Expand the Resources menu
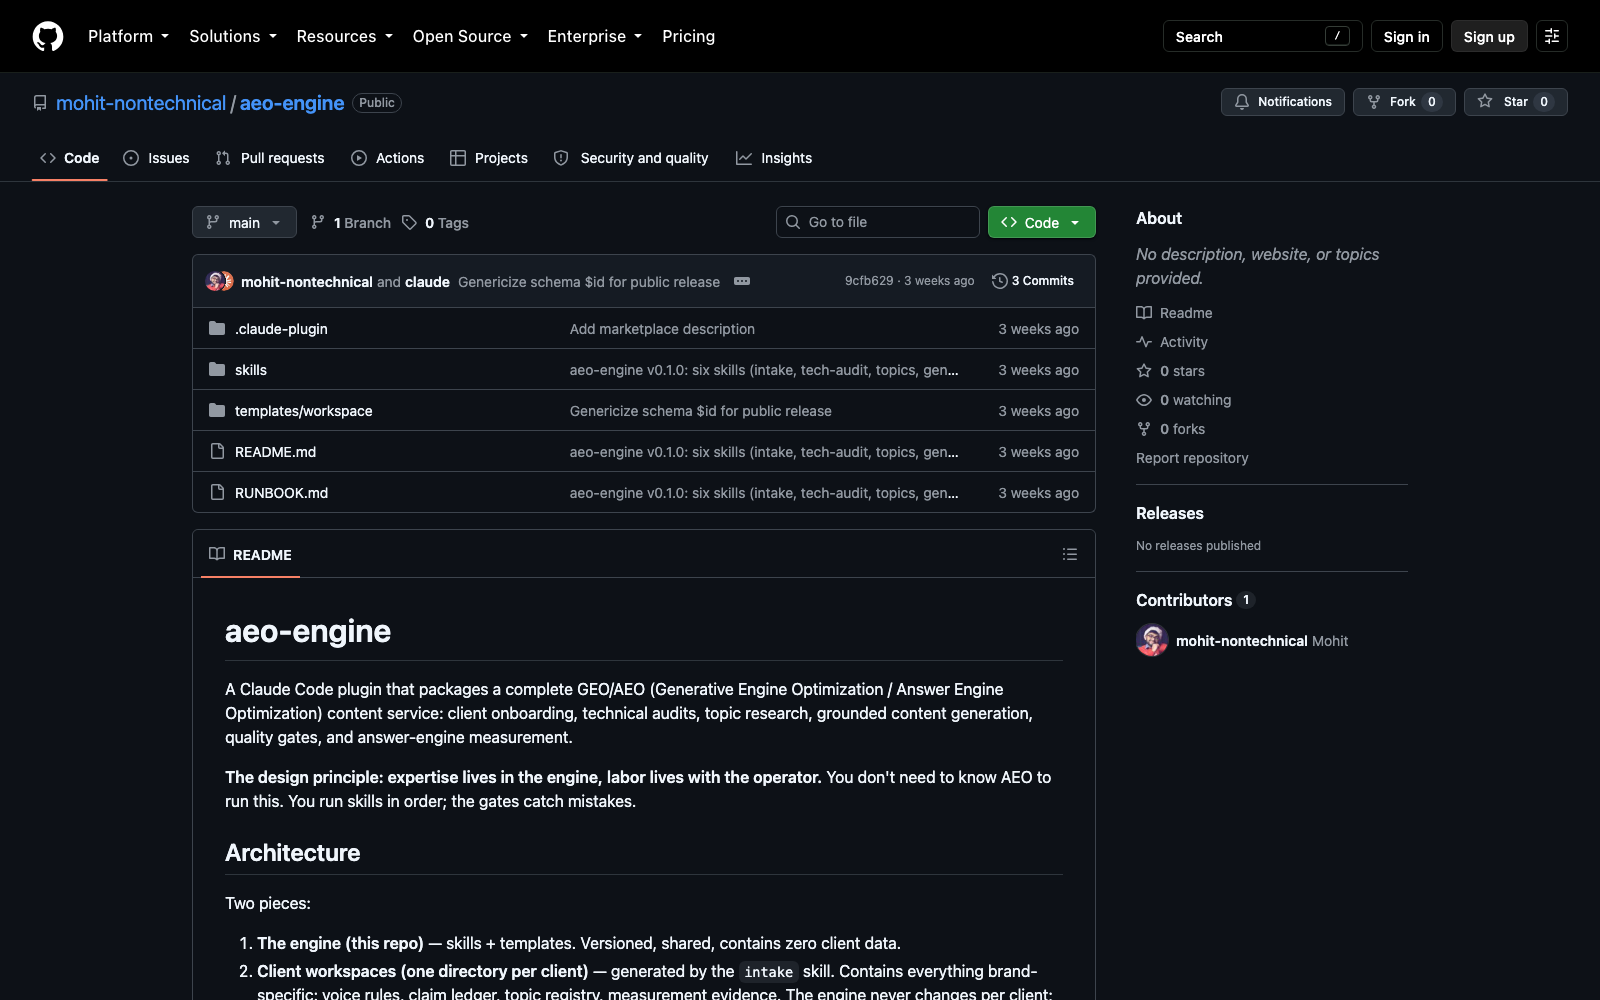Image resolution: width=1600 pixels, height=1000 pixels. pos(344,36)
